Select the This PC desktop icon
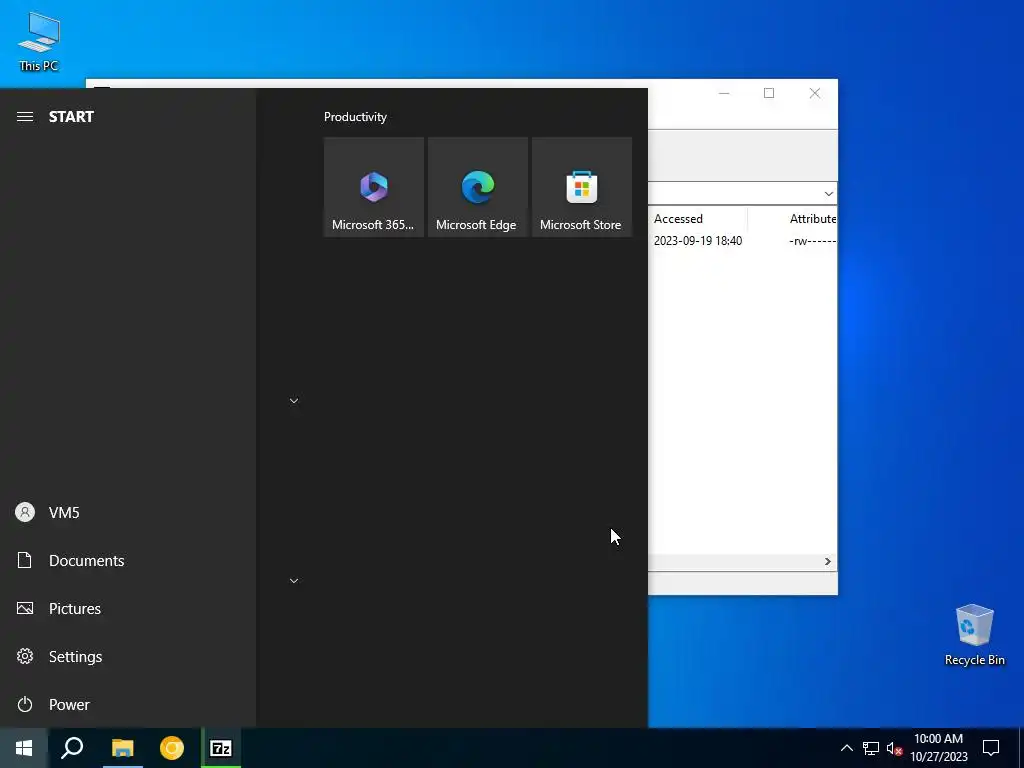This screenshot has height=768, width=1024. coord(39,41)
